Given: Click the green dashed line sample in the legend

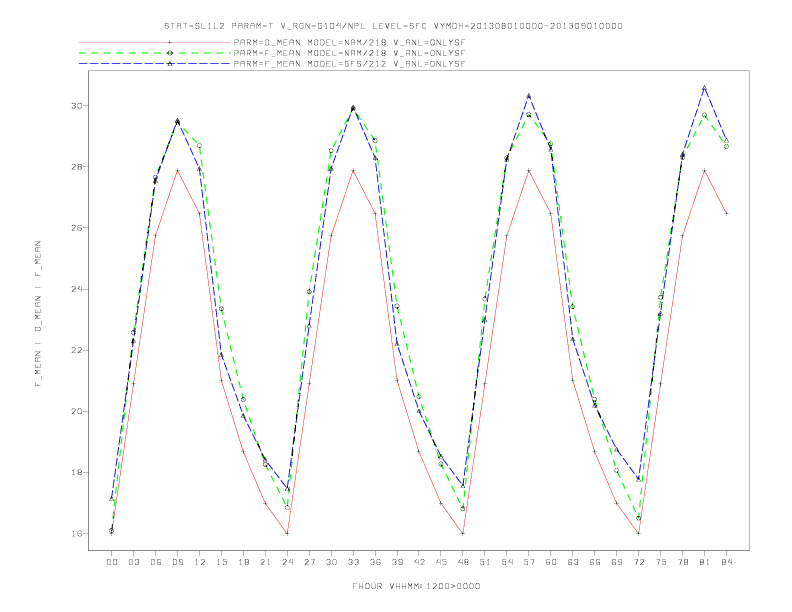Looking at the screenshot, I should tap(155, 53).
